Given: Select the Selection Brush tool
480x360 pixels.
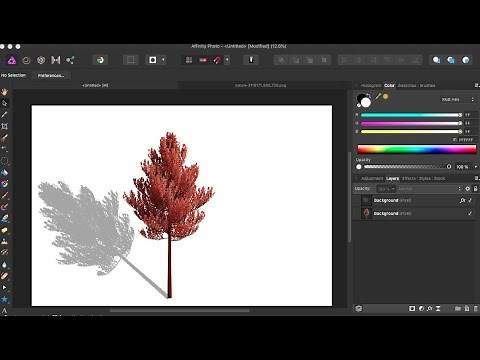Looking at the screenshot, I should tap(4, 138).
